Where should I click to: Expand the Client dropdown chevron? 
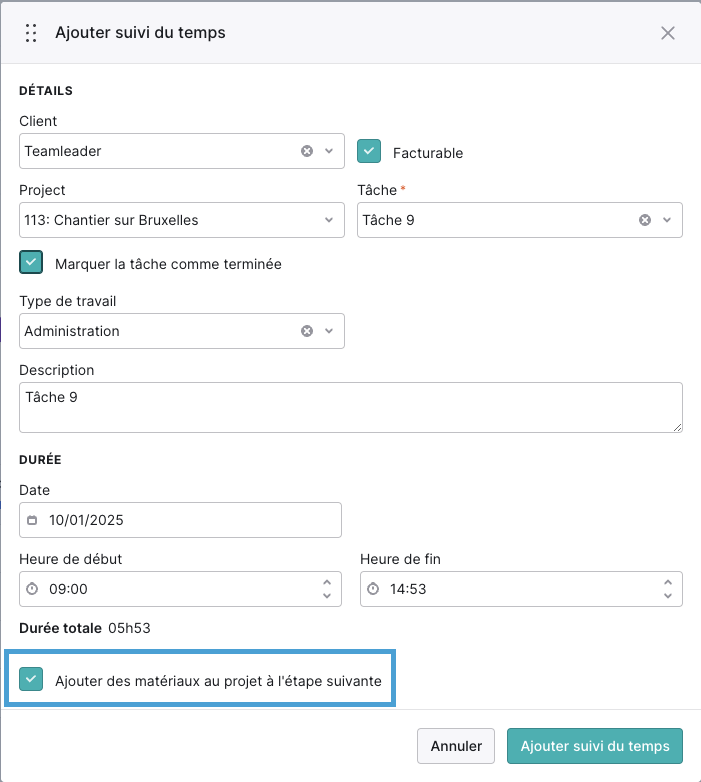point(329,151)
